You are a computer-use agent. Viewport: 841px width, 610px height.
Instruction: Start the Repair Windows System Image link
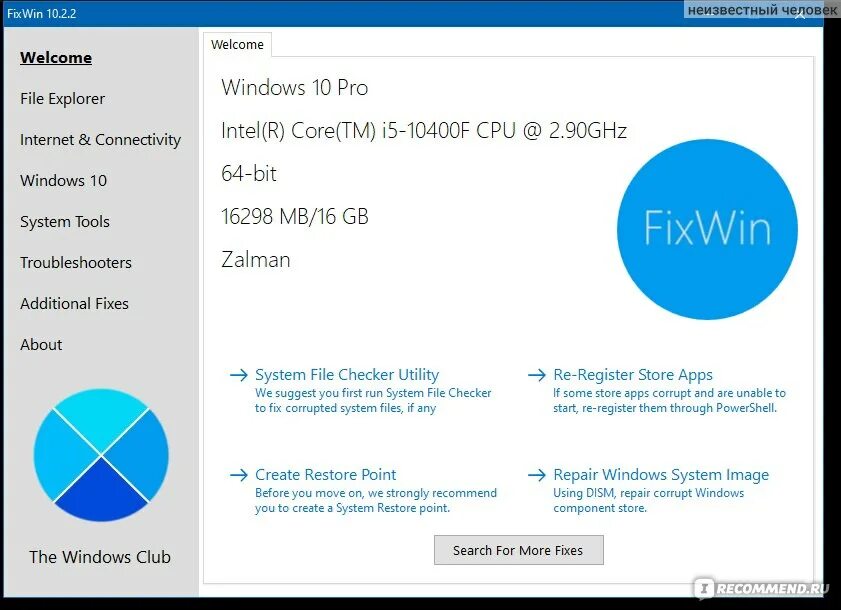tap(661, 474)
